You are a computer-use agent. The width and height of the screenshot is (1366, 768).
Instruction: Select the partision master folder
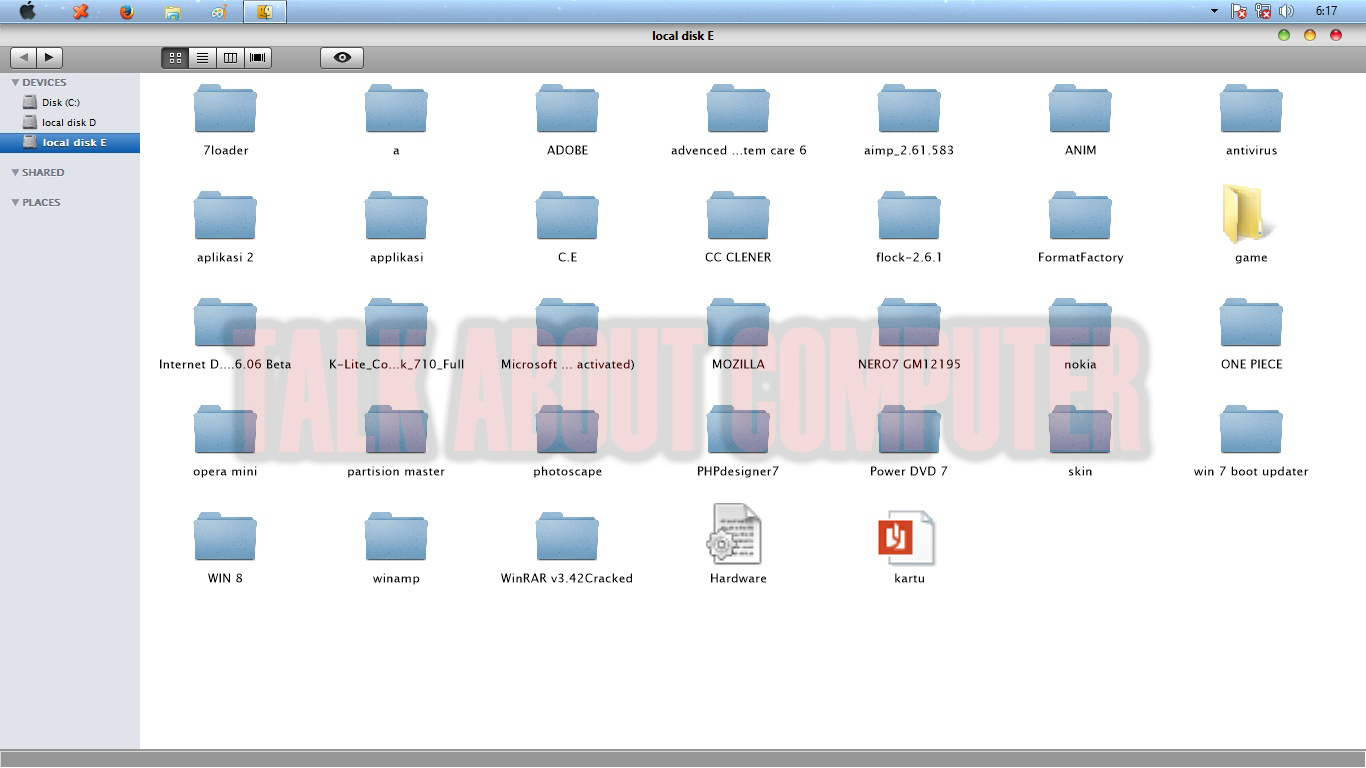click(396, 441)
